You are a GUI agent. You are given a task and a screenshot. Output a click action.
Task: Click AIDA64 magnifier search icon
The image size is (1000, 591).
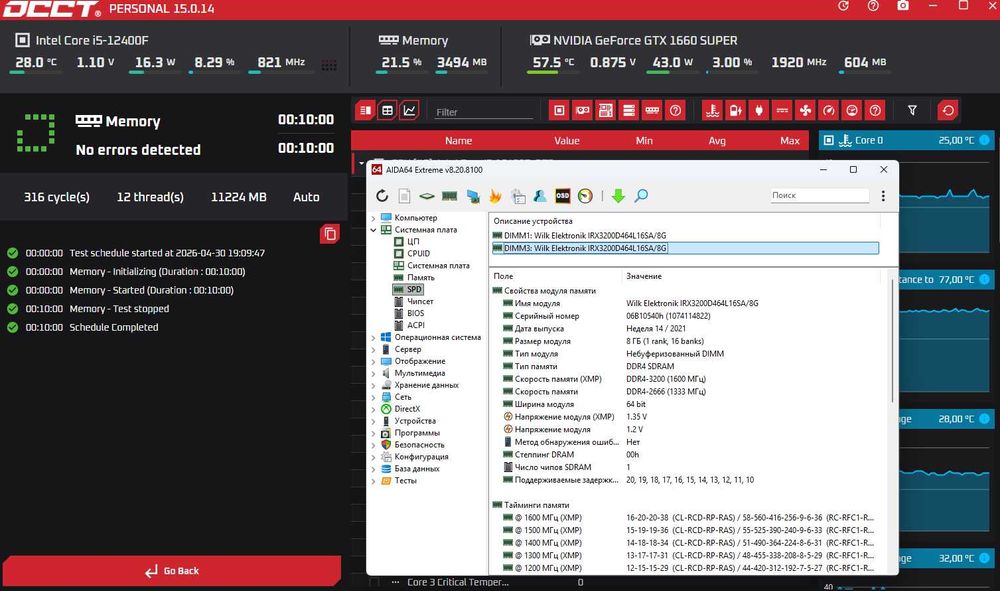coord(642,196)
